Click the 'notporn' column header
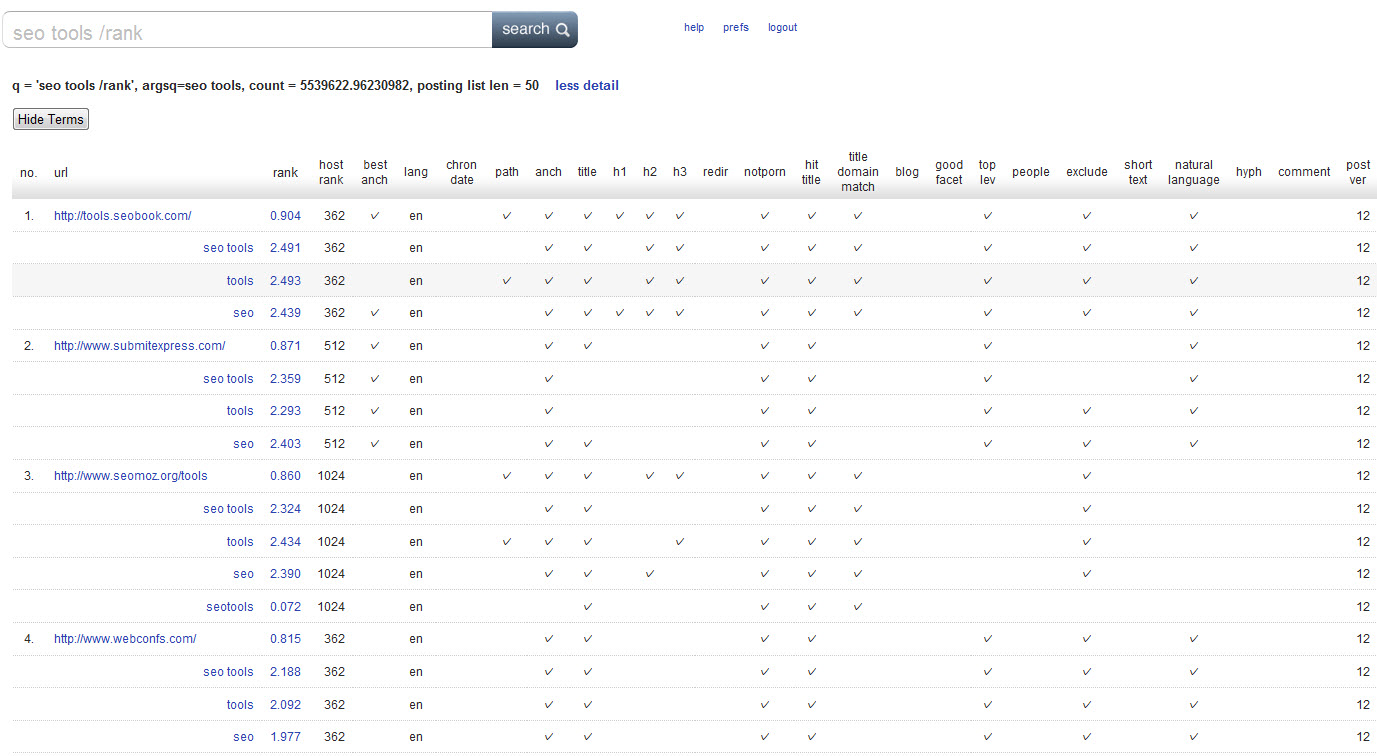This screenshot has height=756, width=1377. click(x=765, y=172)
